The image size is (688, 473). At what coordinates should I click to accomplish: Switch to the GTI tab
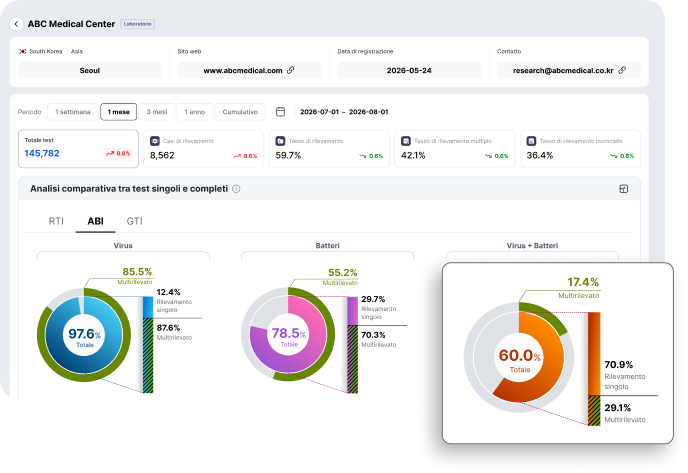coord(134,221)
